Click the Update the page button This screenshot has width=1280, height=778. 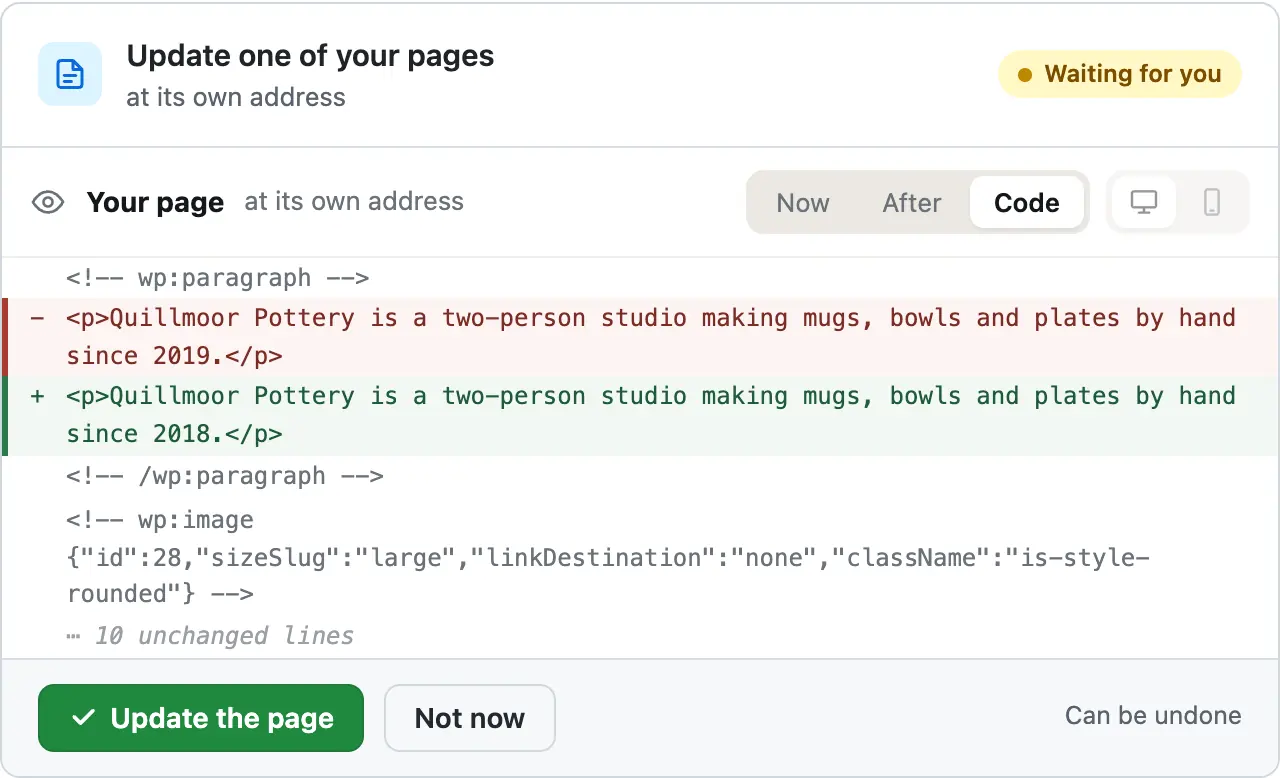[201, 718]
